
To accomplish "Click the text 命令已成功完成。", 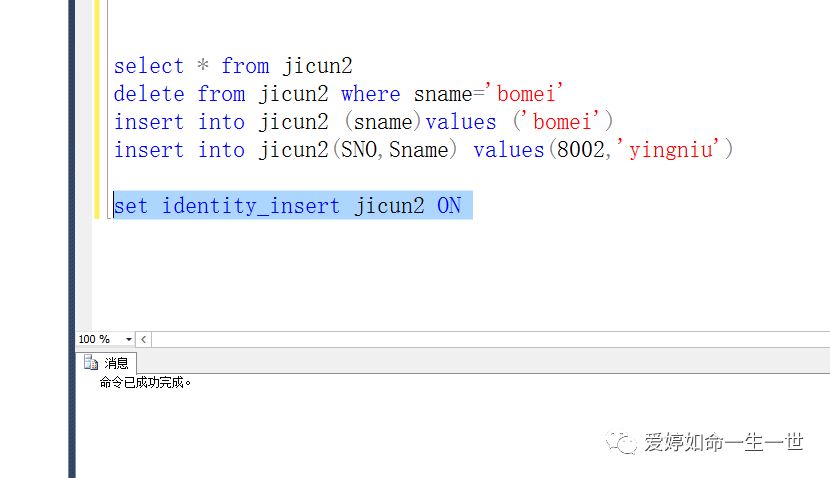I will [145, 382].
